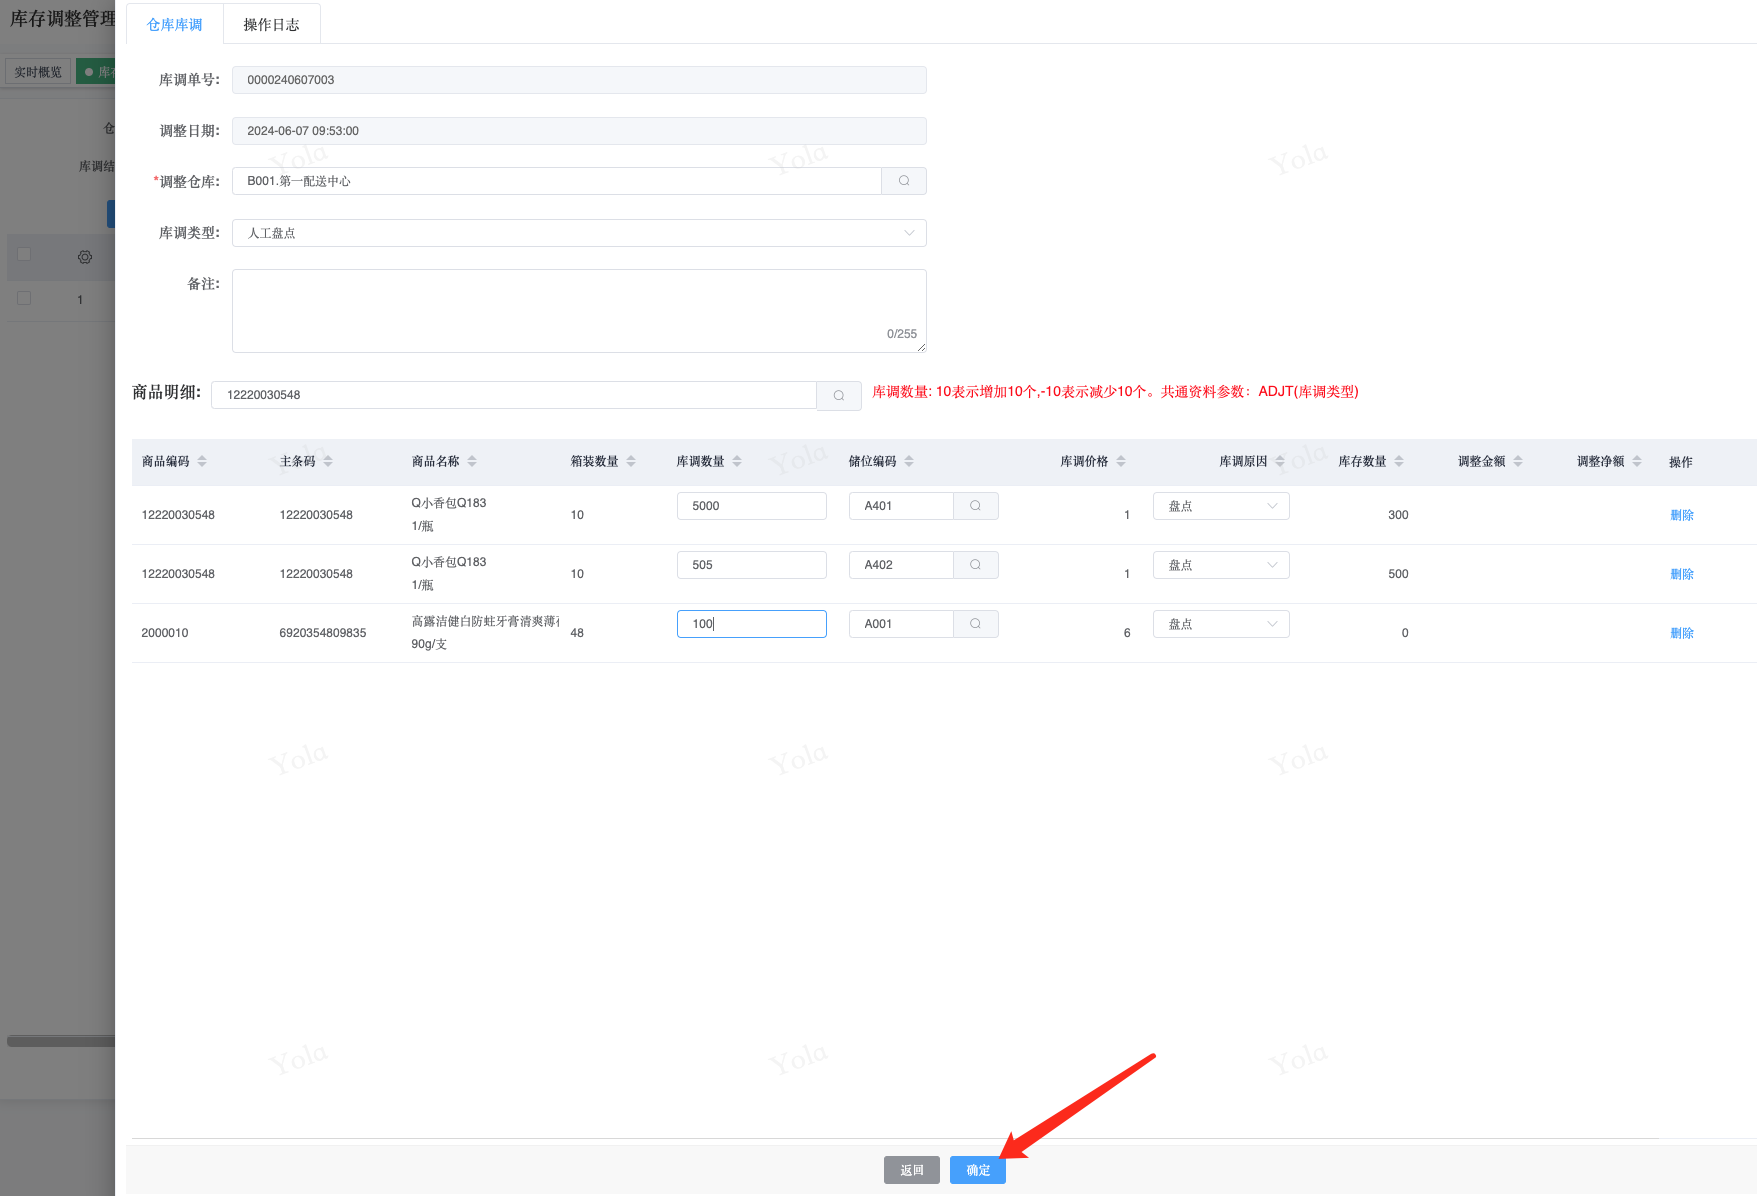Image resolution: width=1757 pixels, height=1196 pixels.
Task: Click the search icon beside 商品明细 input
Action: pos(839,395)
